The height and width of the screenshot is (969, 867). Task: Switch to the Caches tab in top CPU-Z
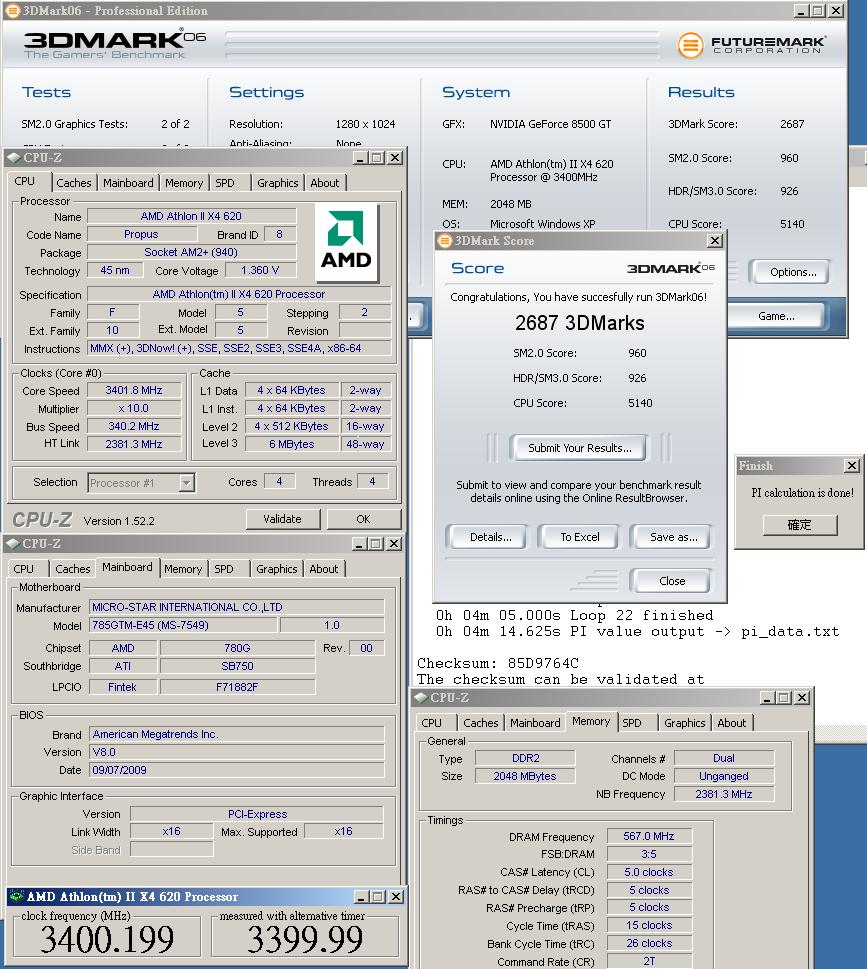73,183
